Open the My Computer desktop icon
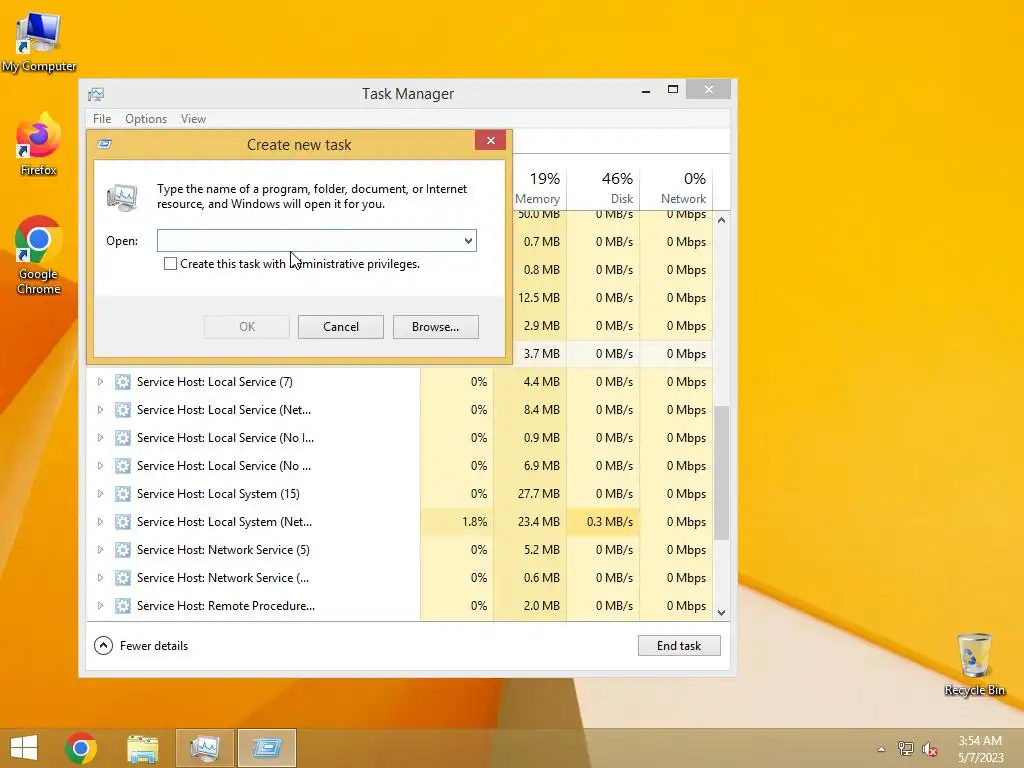The image size is (1024, 768). point(39,42)
